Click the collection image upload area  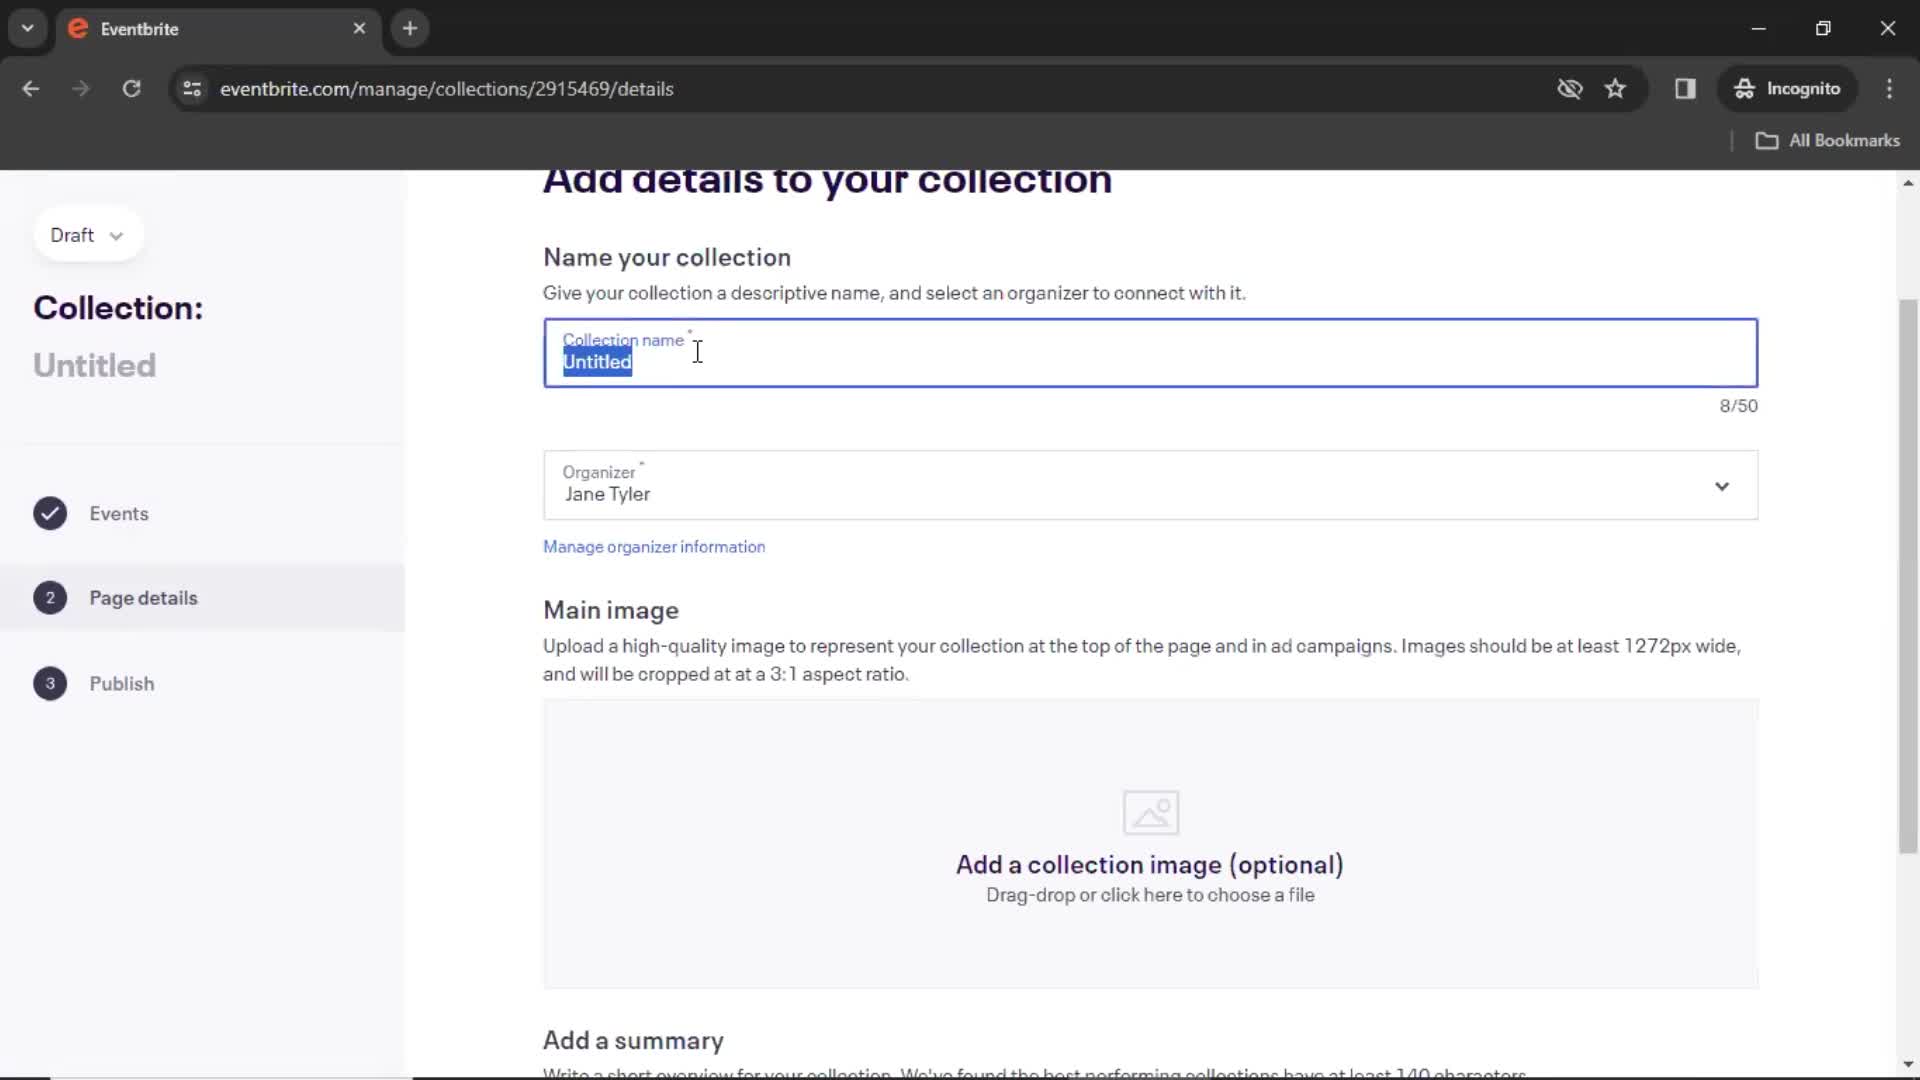(x=1151, y=845)
